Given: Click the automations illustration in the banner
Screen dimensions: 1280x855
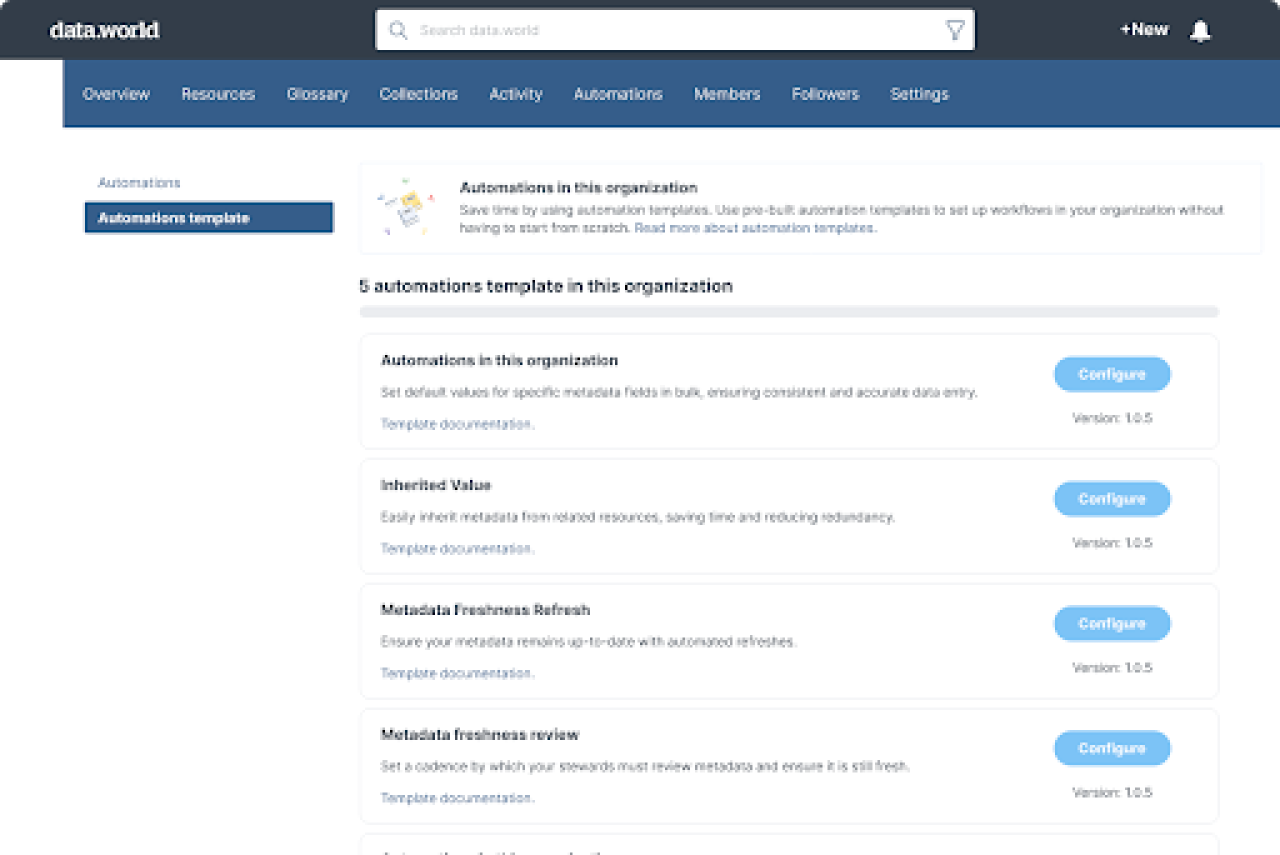Looking at the screenshot, I should tap(405, 207).
